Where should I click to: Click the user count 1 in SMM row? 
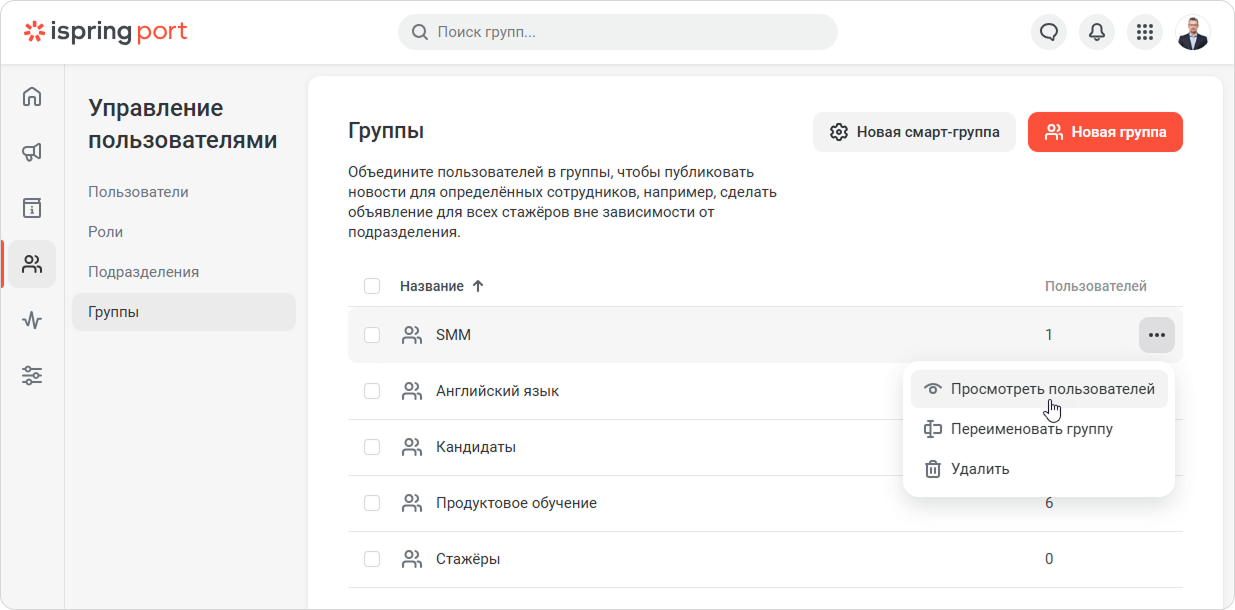(x=1049, y=335)
